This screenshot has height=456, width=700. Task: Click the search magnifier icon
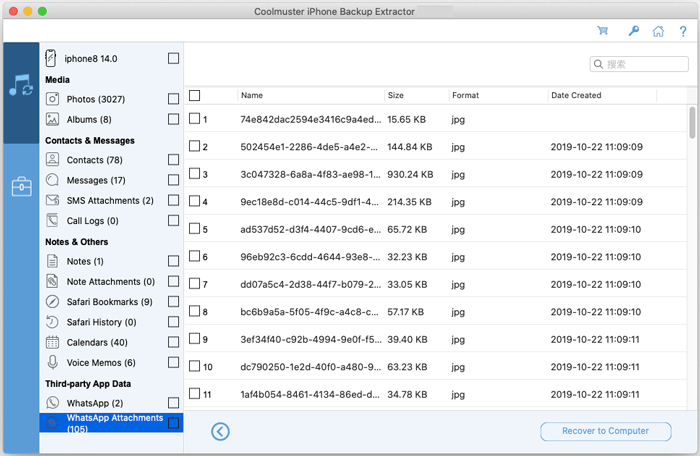point(599,64)
